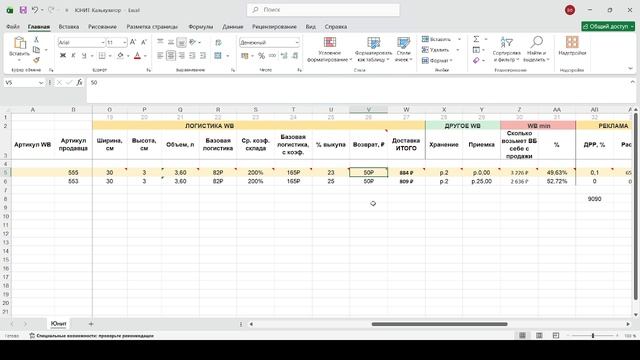Switch to the Разметка страницы ribbon tab
This screenshot has width=640, height=360.
point(152,27)
